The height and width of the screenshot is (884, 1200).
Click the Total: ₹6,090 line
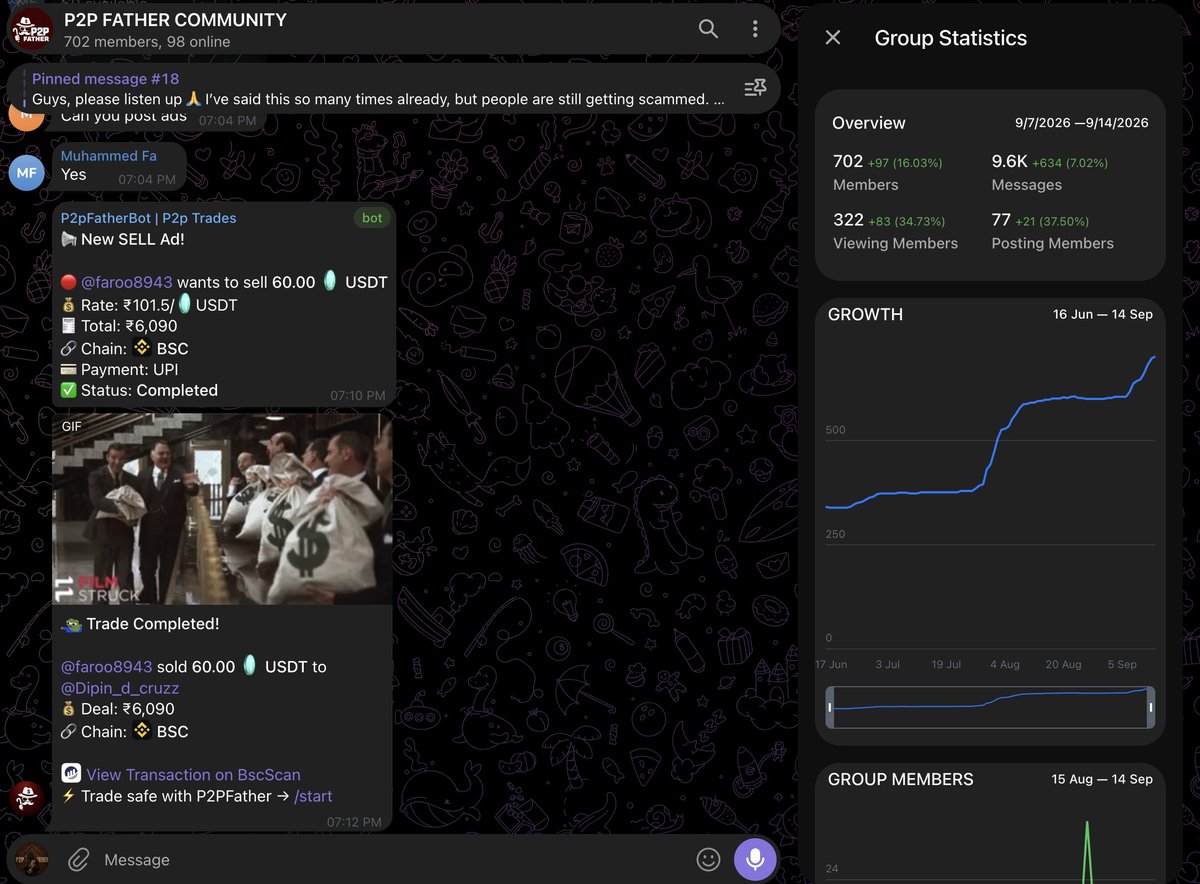point(119,326)
